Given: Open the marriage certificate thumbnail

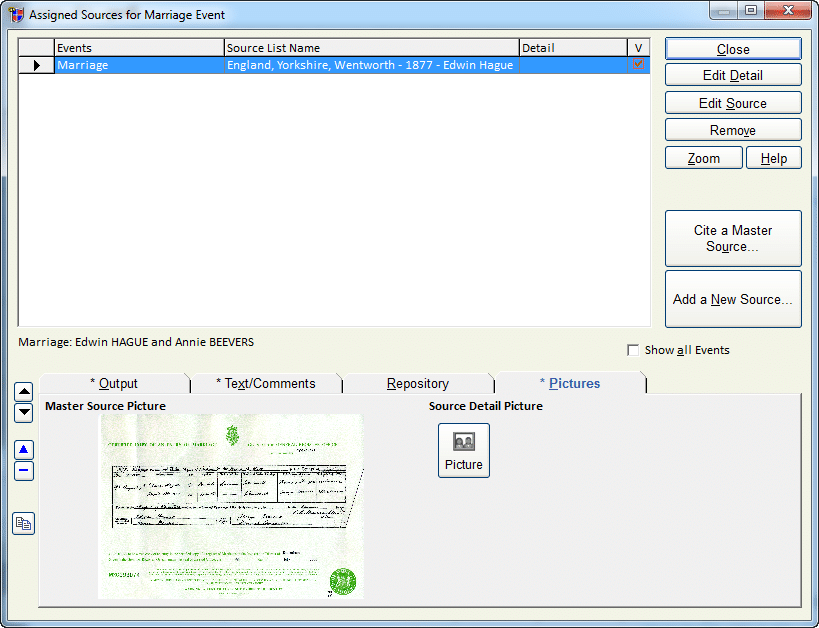Looking at the screenshot, I should (x=231, y=506).
